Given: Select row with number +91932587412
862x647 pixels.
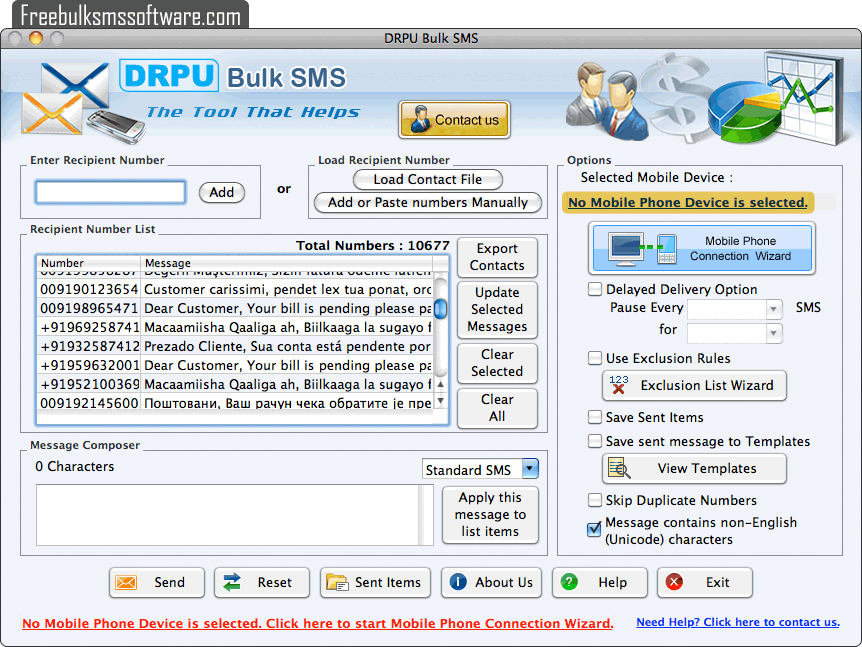Looking at the screenshot, I should 235,346.
